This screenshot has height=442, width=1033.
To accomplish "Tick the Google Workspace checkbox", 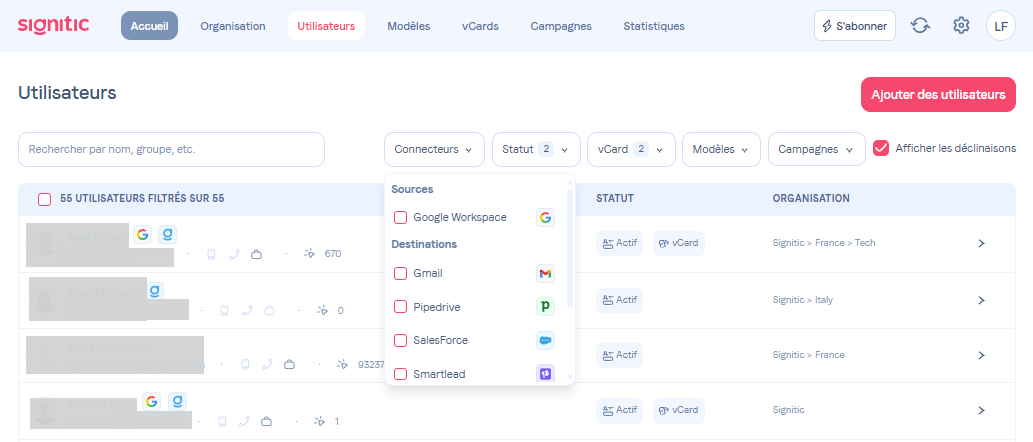I will (400, 217).
